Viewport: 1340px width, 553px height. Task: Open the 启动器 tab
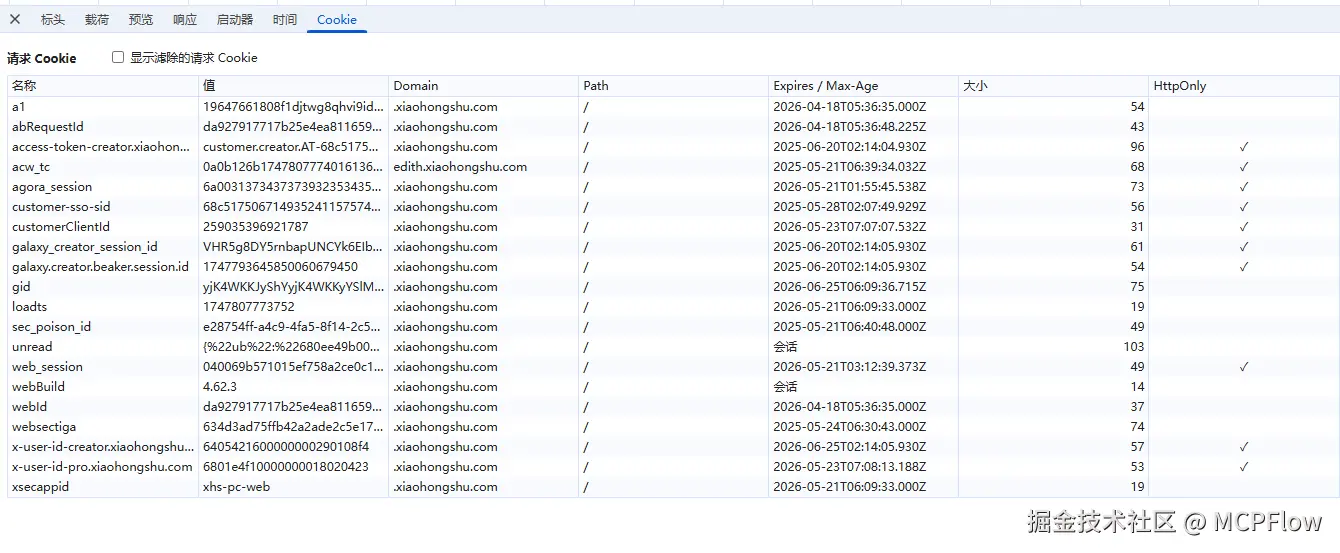(x=235, y=20)
